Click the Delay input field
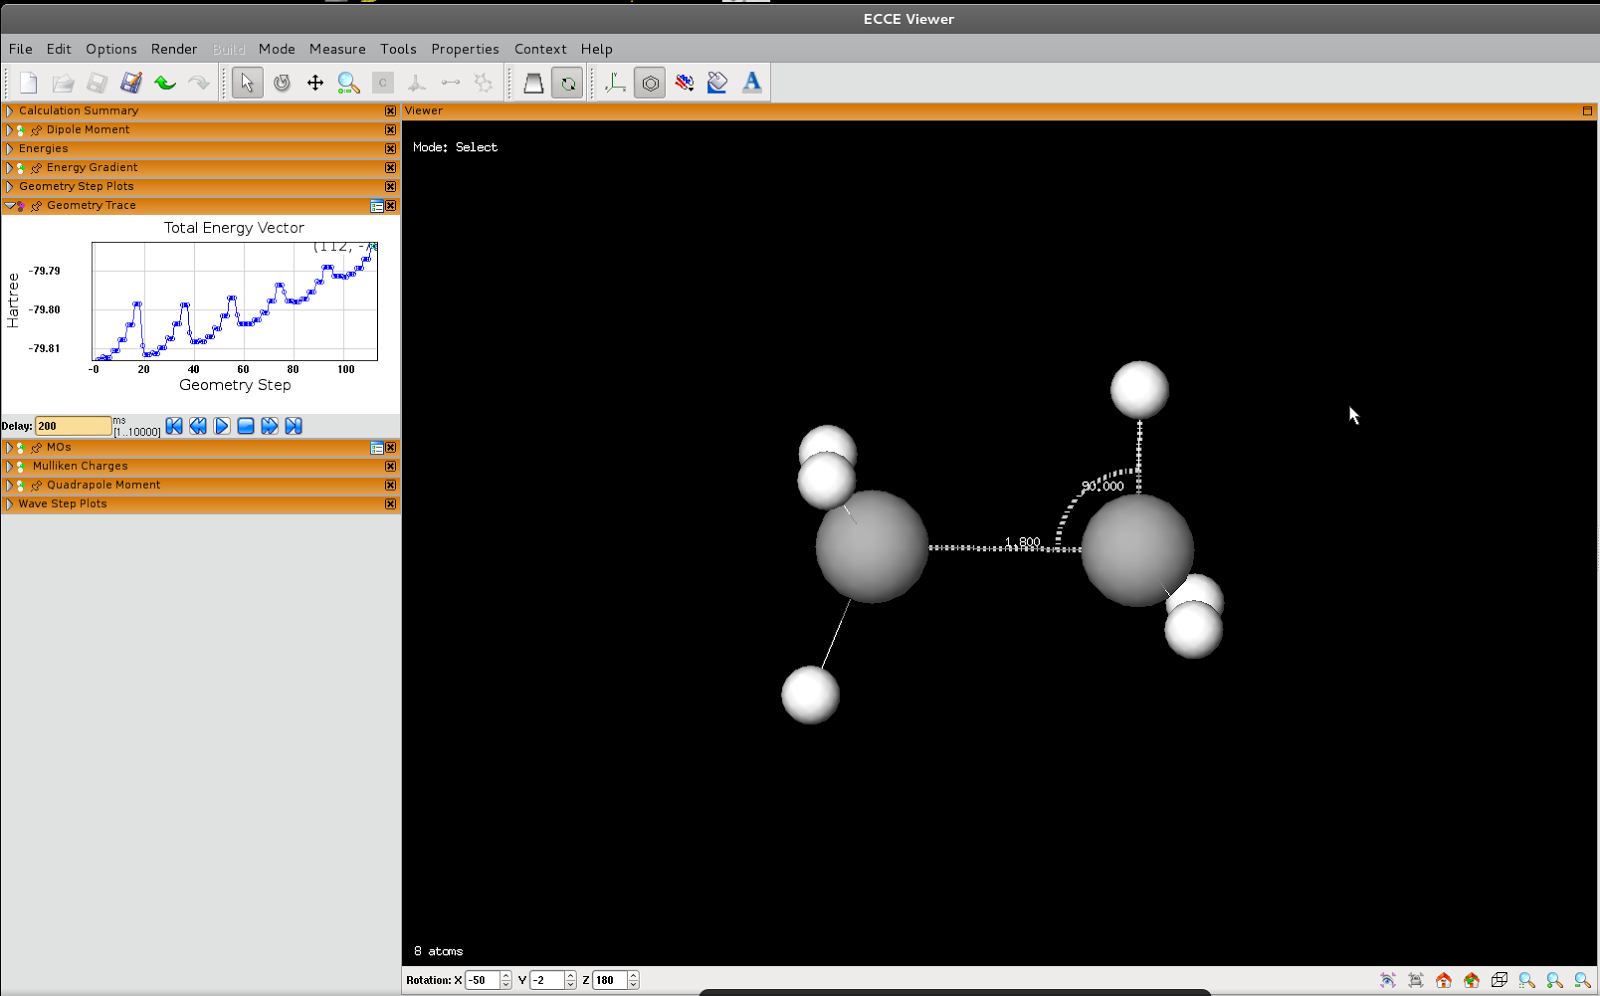Viewport: 1600px width, 996px height. (73, 426)
